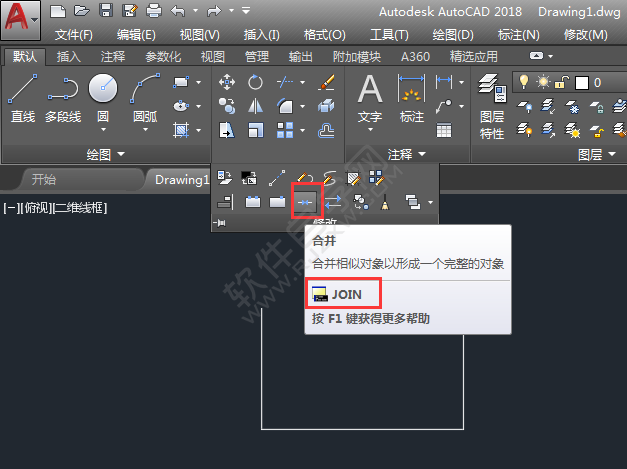Click layer 0 white color swatch

coord(582,83)
